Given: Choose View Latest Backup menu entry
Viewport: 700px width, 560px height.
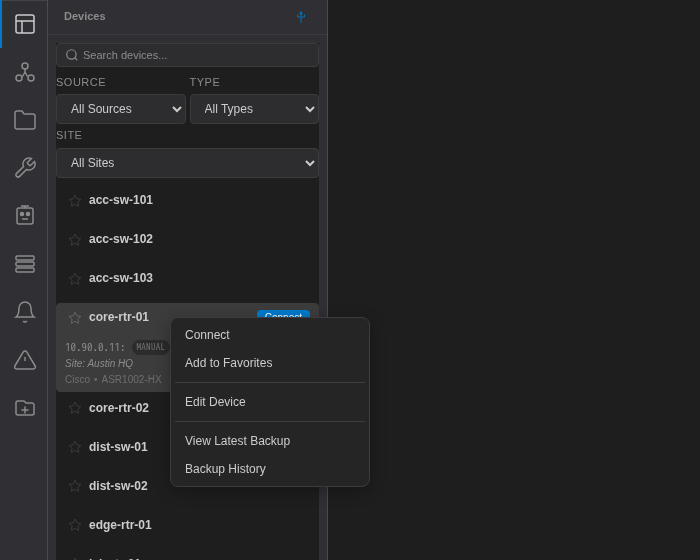Looking at the screenshot, I should [x=270, y=441].
